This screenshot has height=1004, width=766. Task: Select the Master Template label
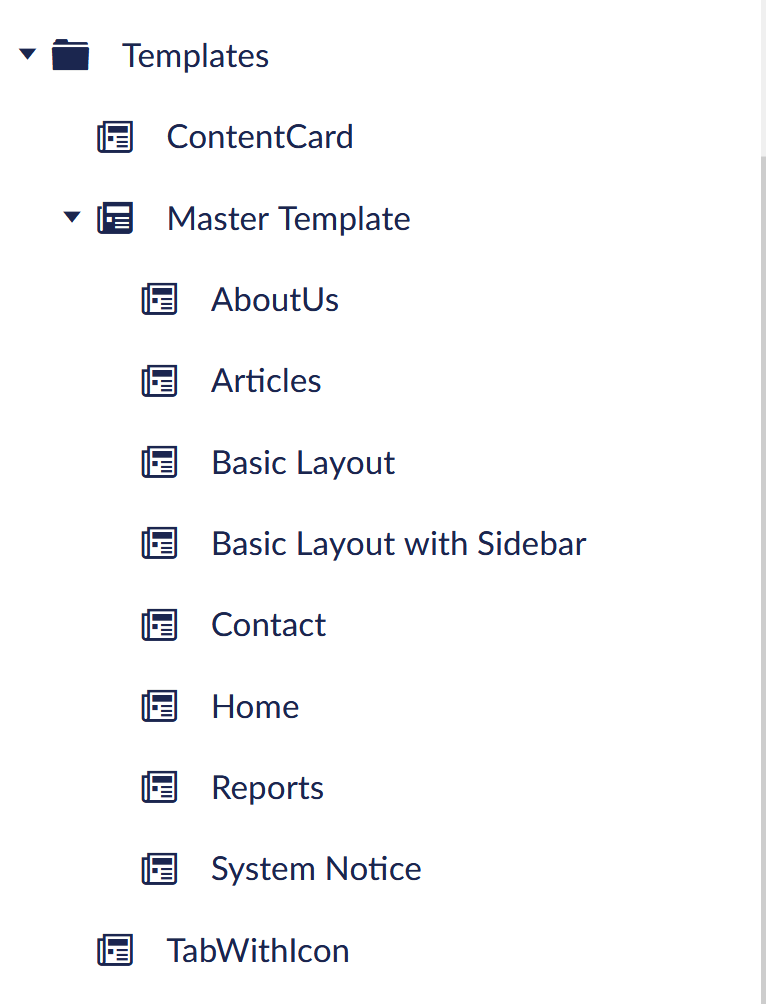click(x=289, y=218)
